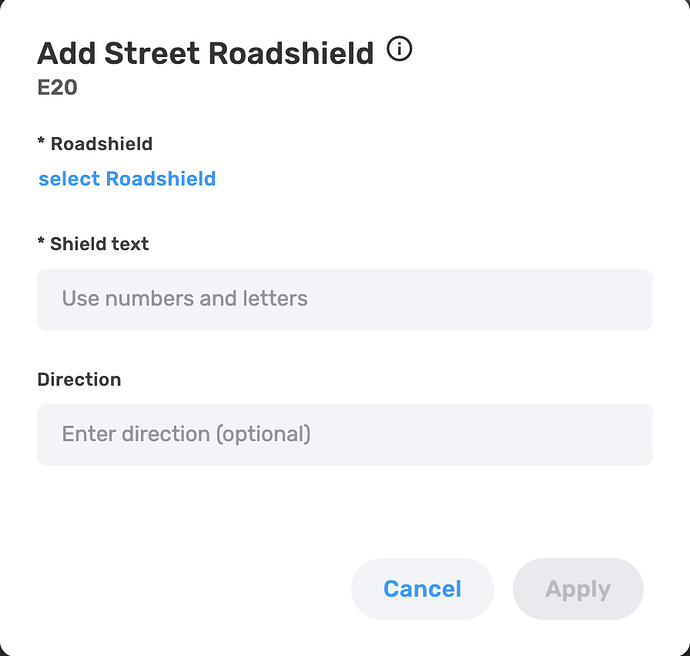Open the select Roadshield link

(x=127, y=179)
